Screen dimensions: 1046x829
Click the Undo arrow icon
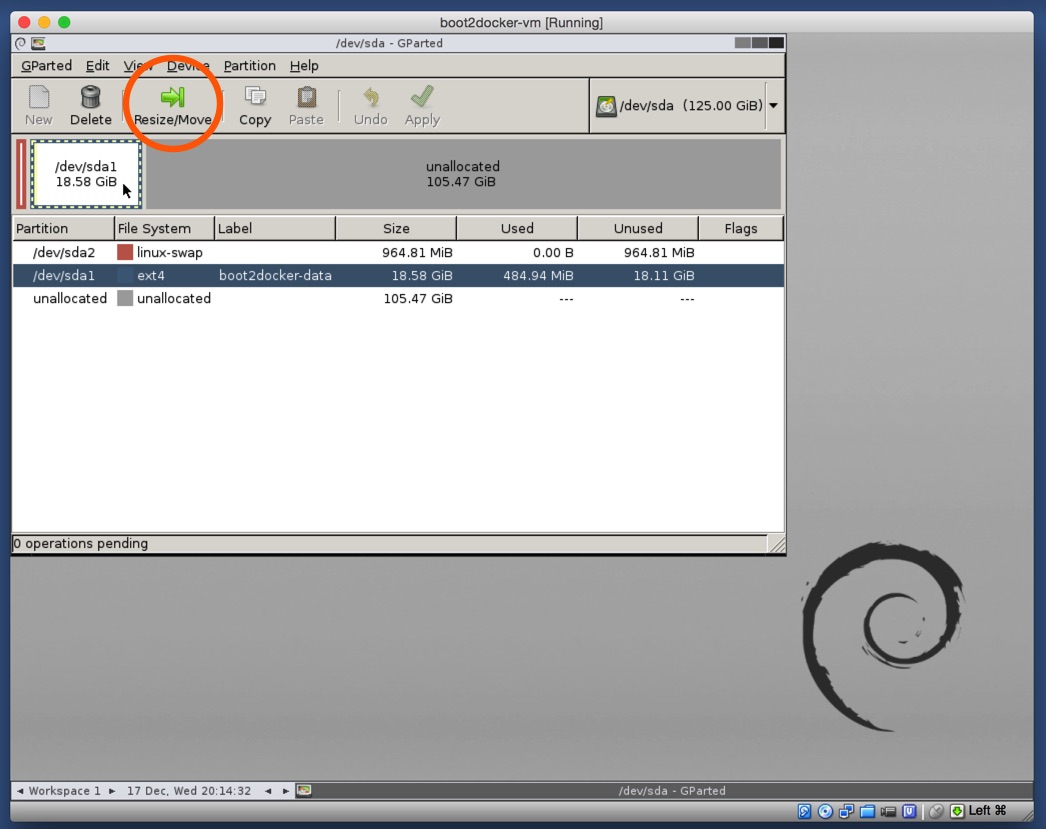click(371, 97)
